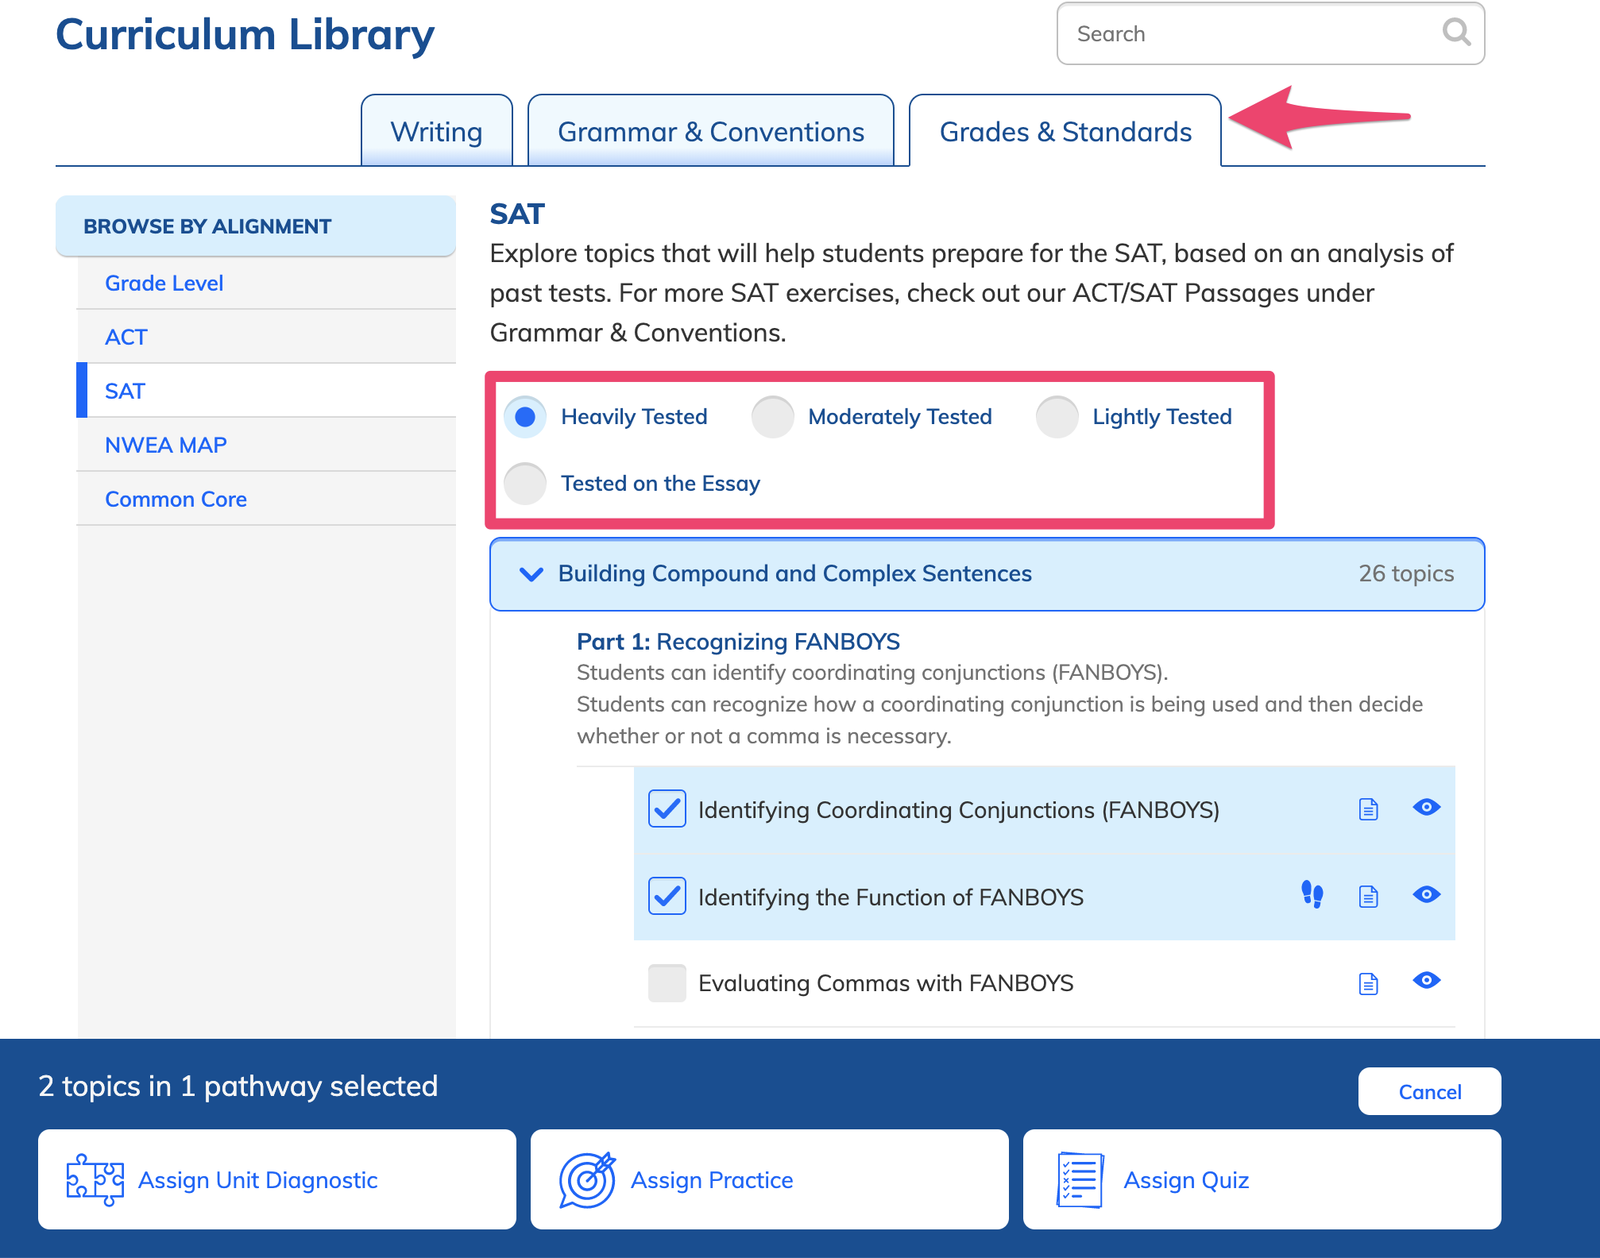
Task: Cancel the topic selection
Action: click(x=1429, y=1091)
